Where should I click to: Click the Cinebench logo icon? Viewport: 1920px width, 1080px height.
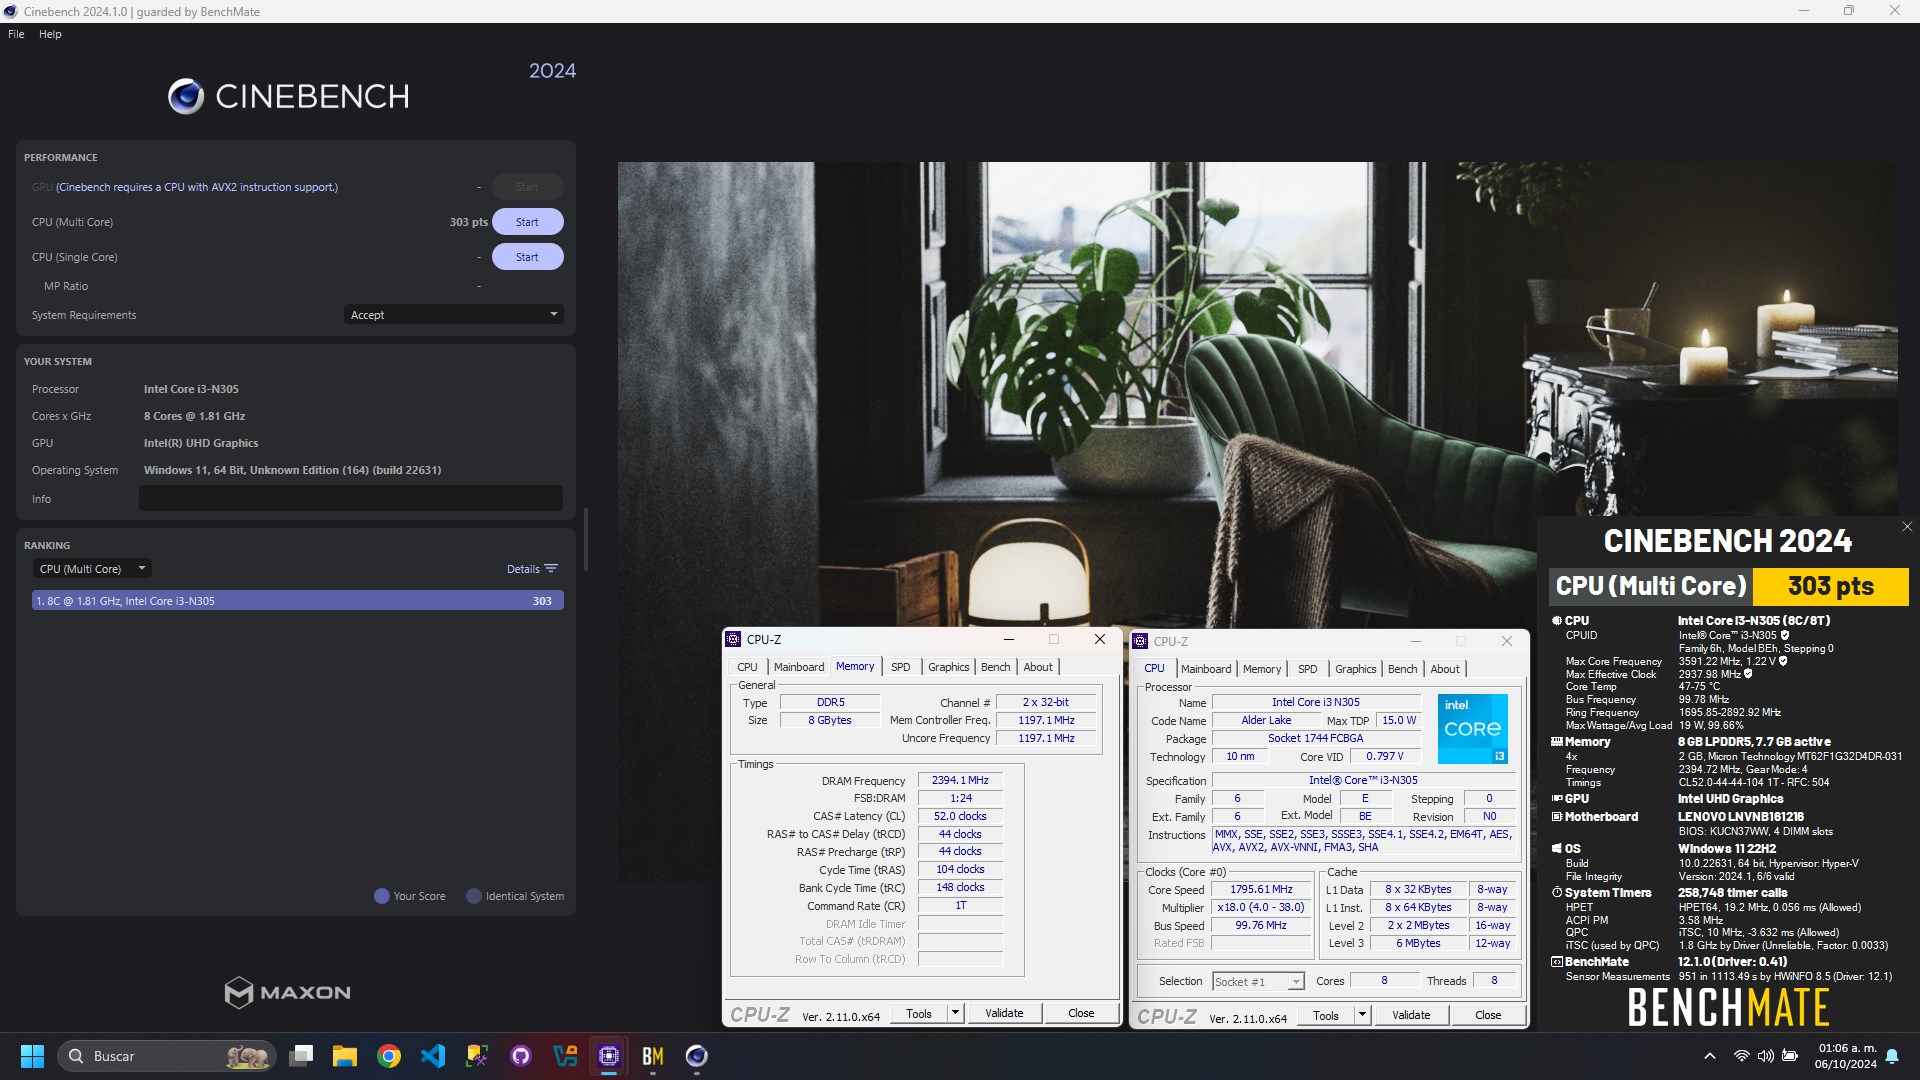[x=186, y=96]
